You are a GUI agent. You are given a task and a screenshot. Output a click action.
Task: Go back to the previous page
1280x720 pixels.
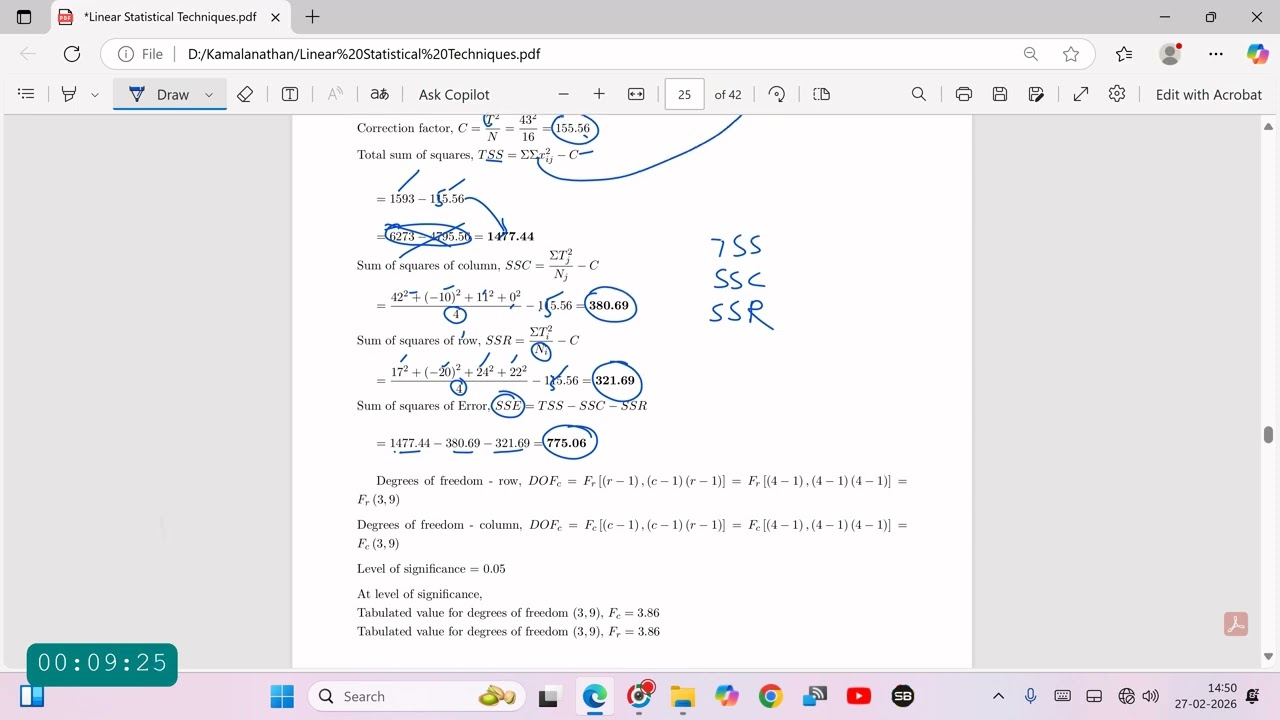tap(28, 54)
